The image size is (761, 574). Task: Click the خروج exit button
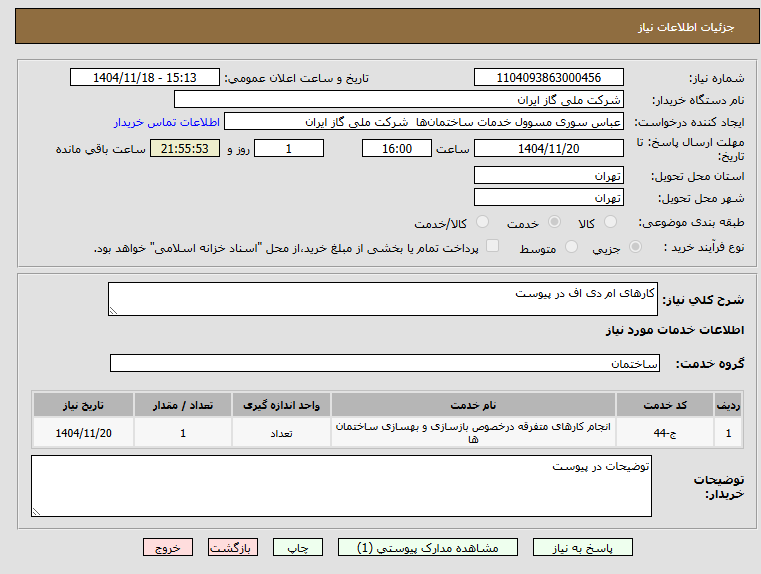click(x=168, y=547)
